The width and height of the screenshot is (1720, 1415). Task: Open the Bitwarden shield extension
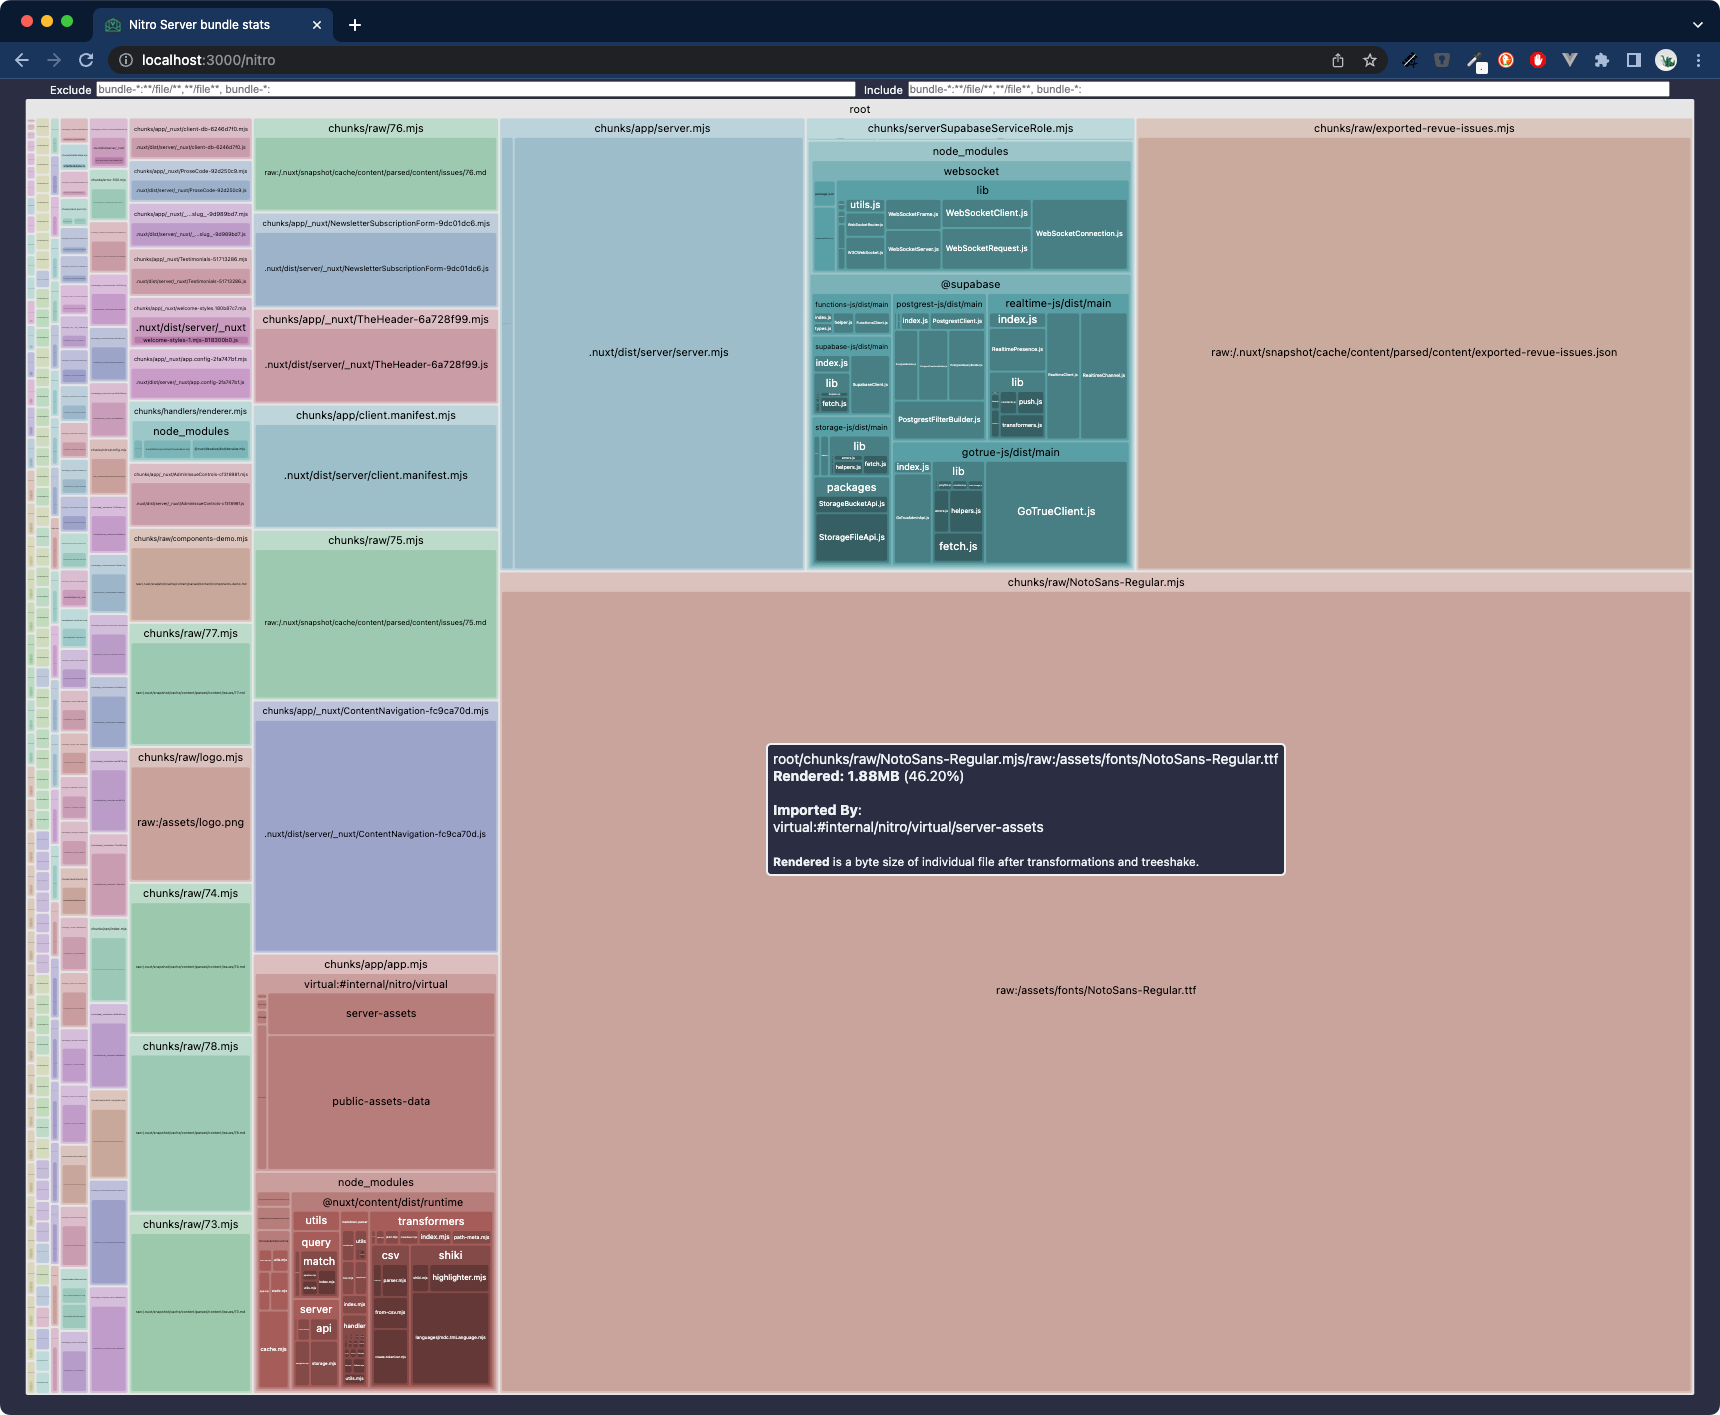click(x=1442, y=60)
